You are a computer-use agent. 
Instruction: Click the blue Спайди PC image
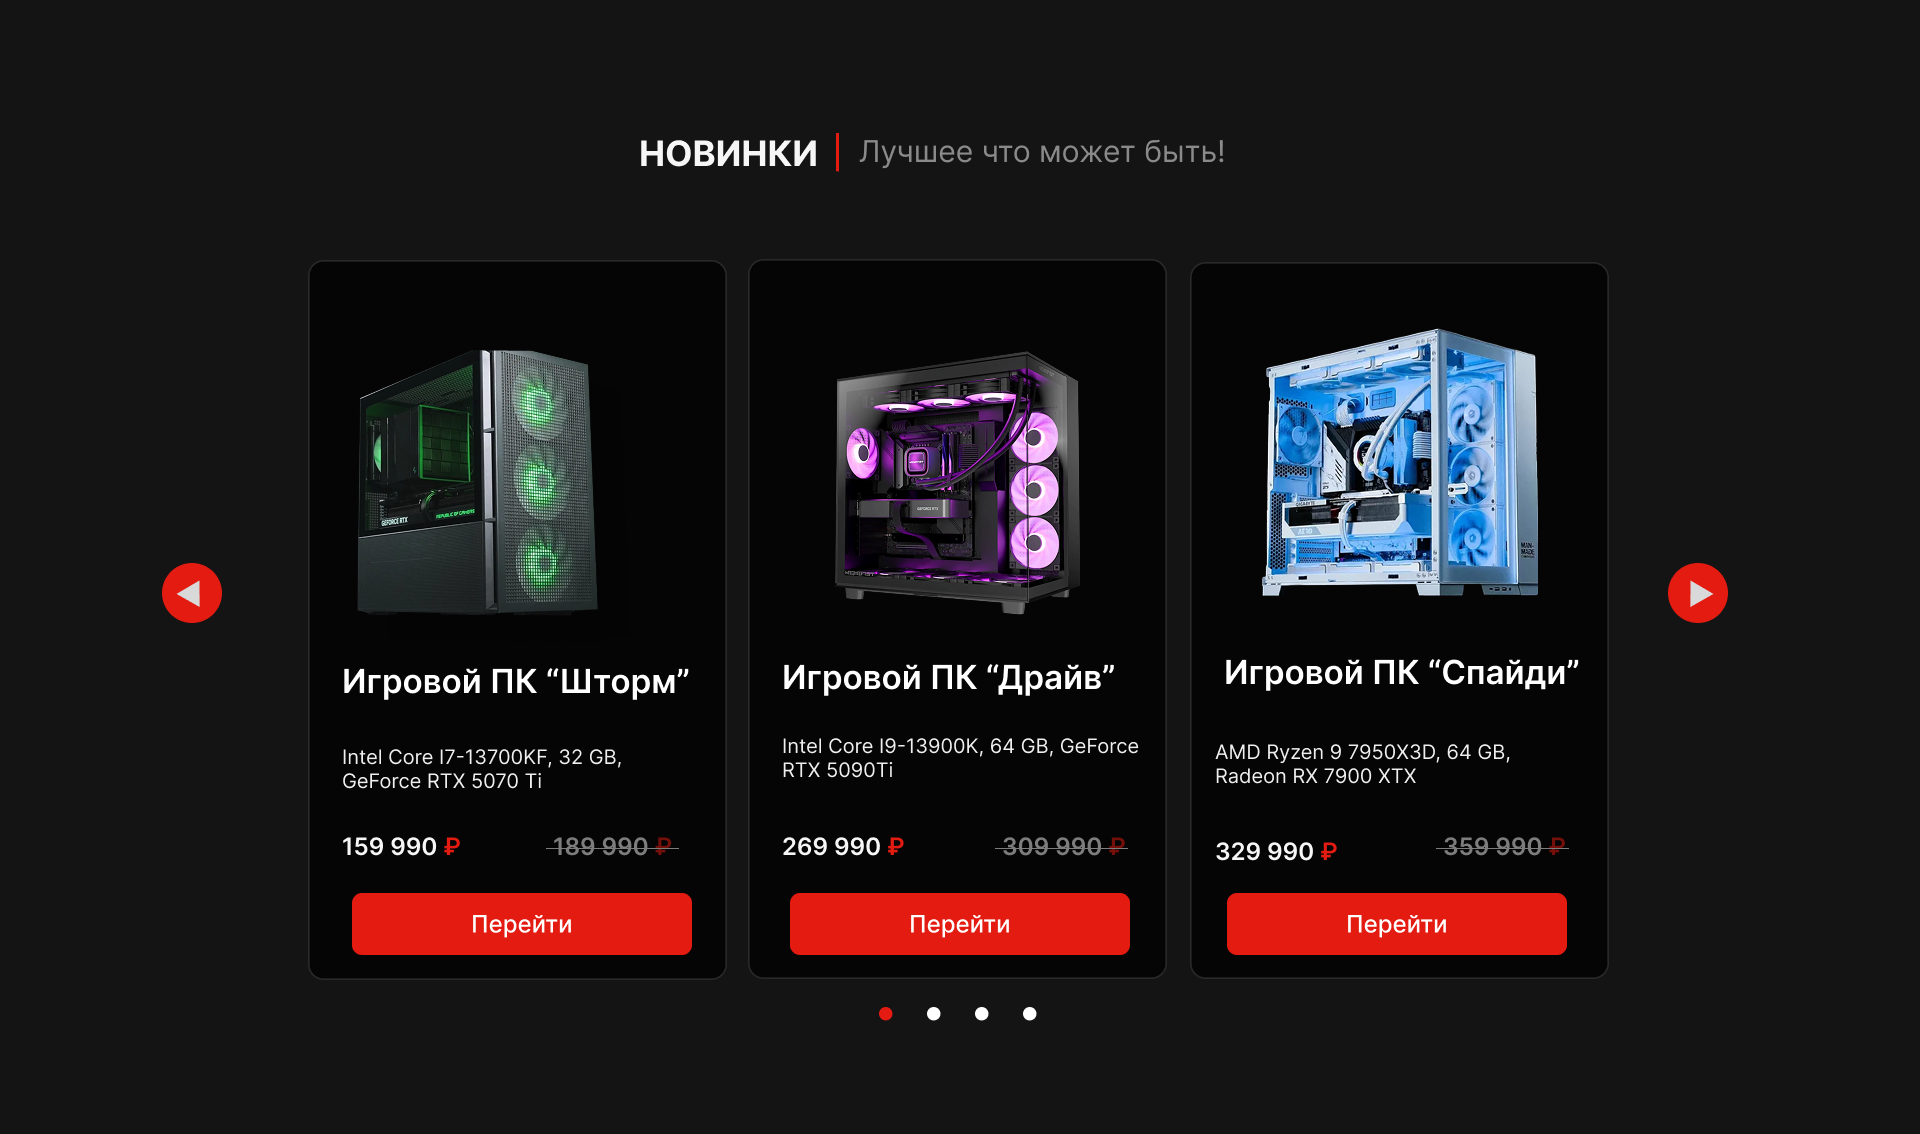[1400, 462]
